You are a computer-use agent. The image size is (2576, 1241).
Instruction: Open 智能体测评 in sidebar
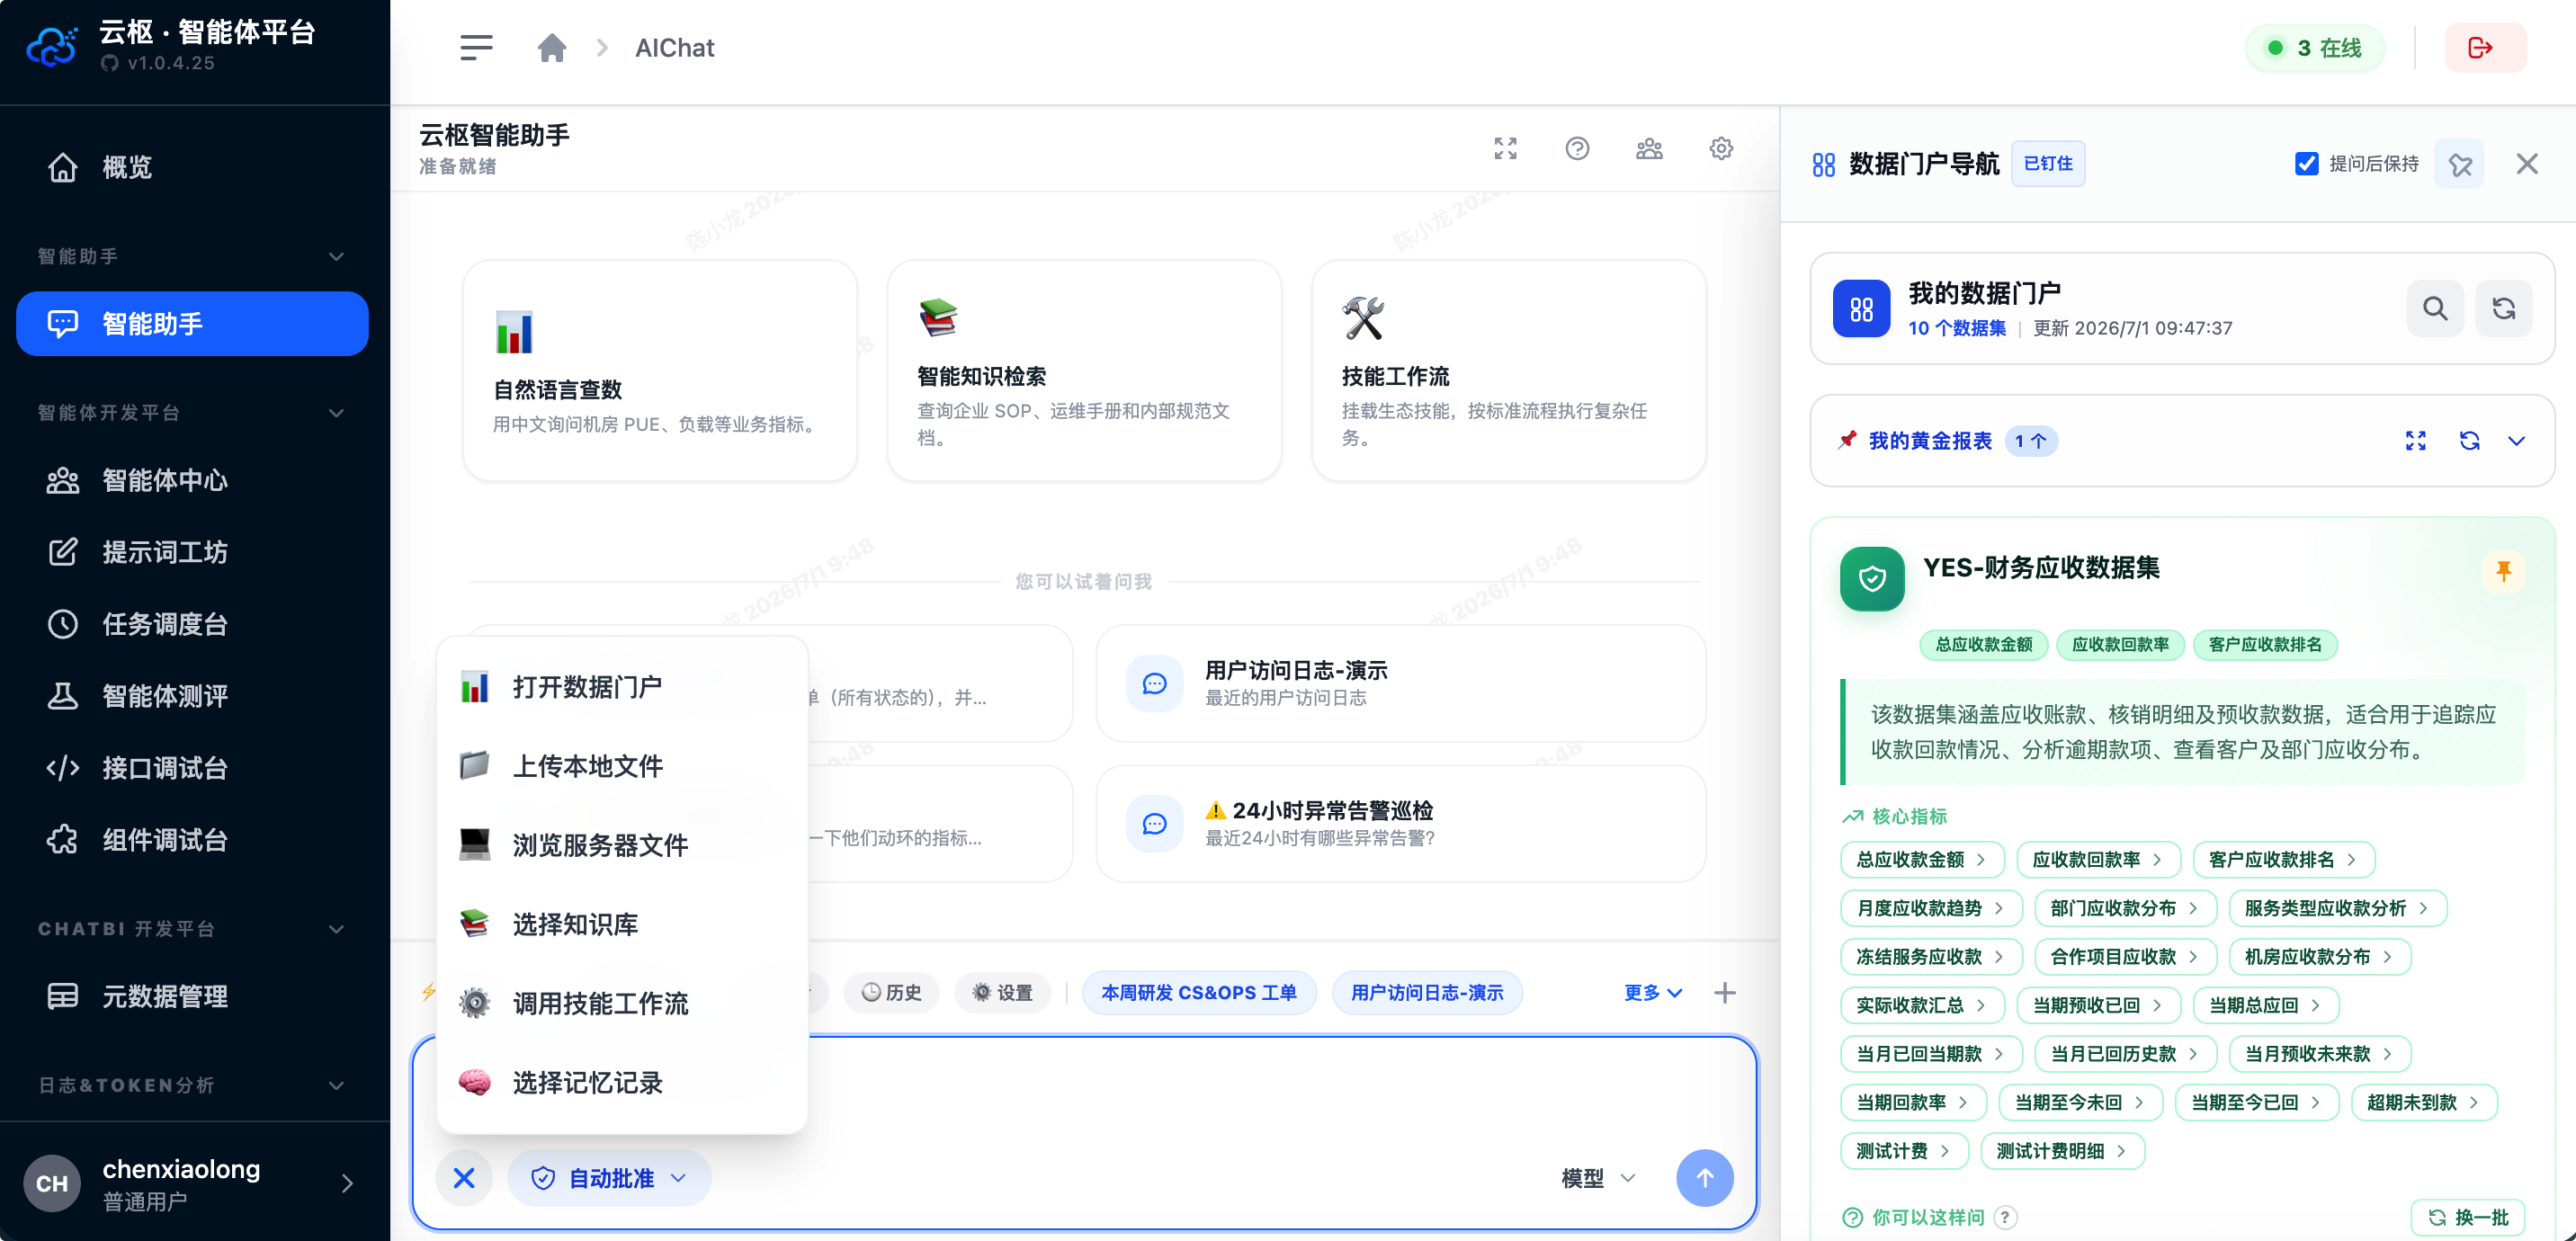tap(192, 696)
